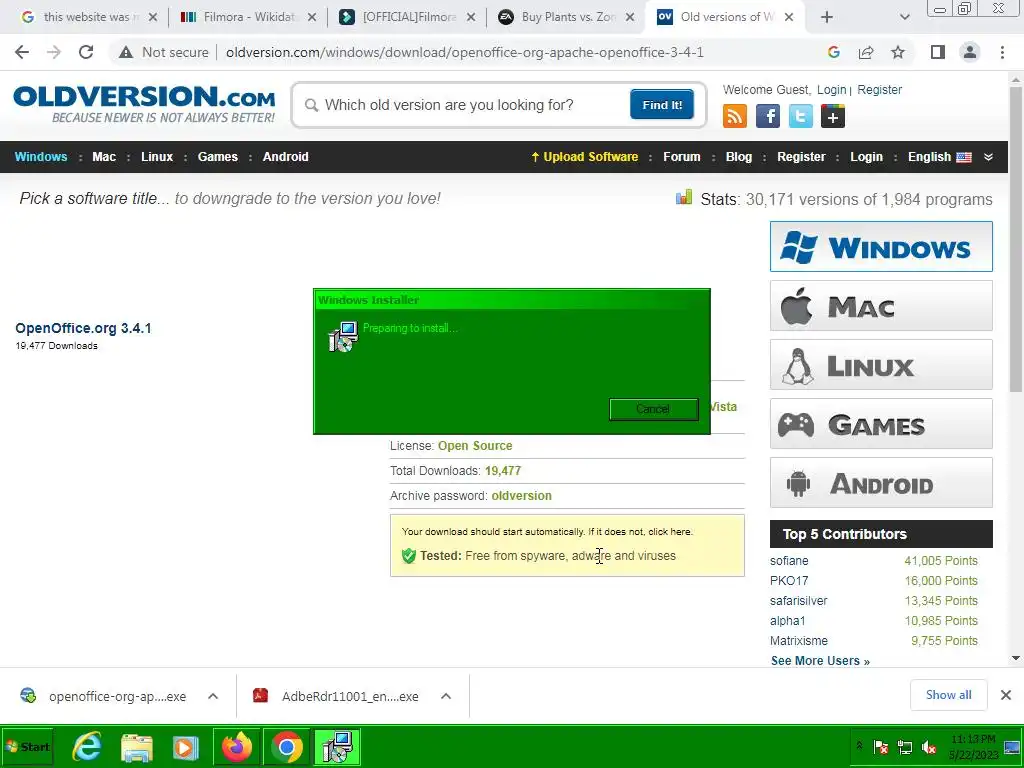Click the network tray icon

pos(904,746)
